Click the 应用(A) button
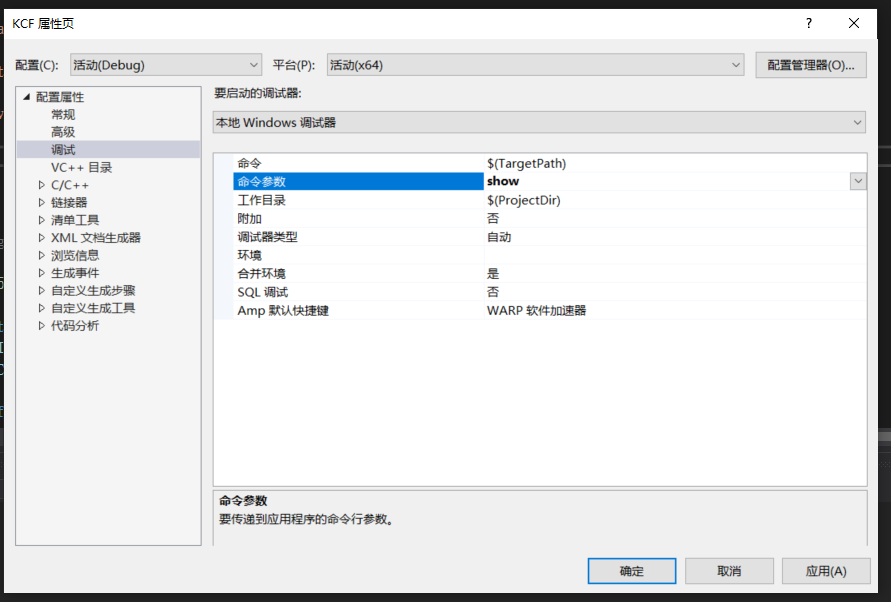 tap(826, 571)
